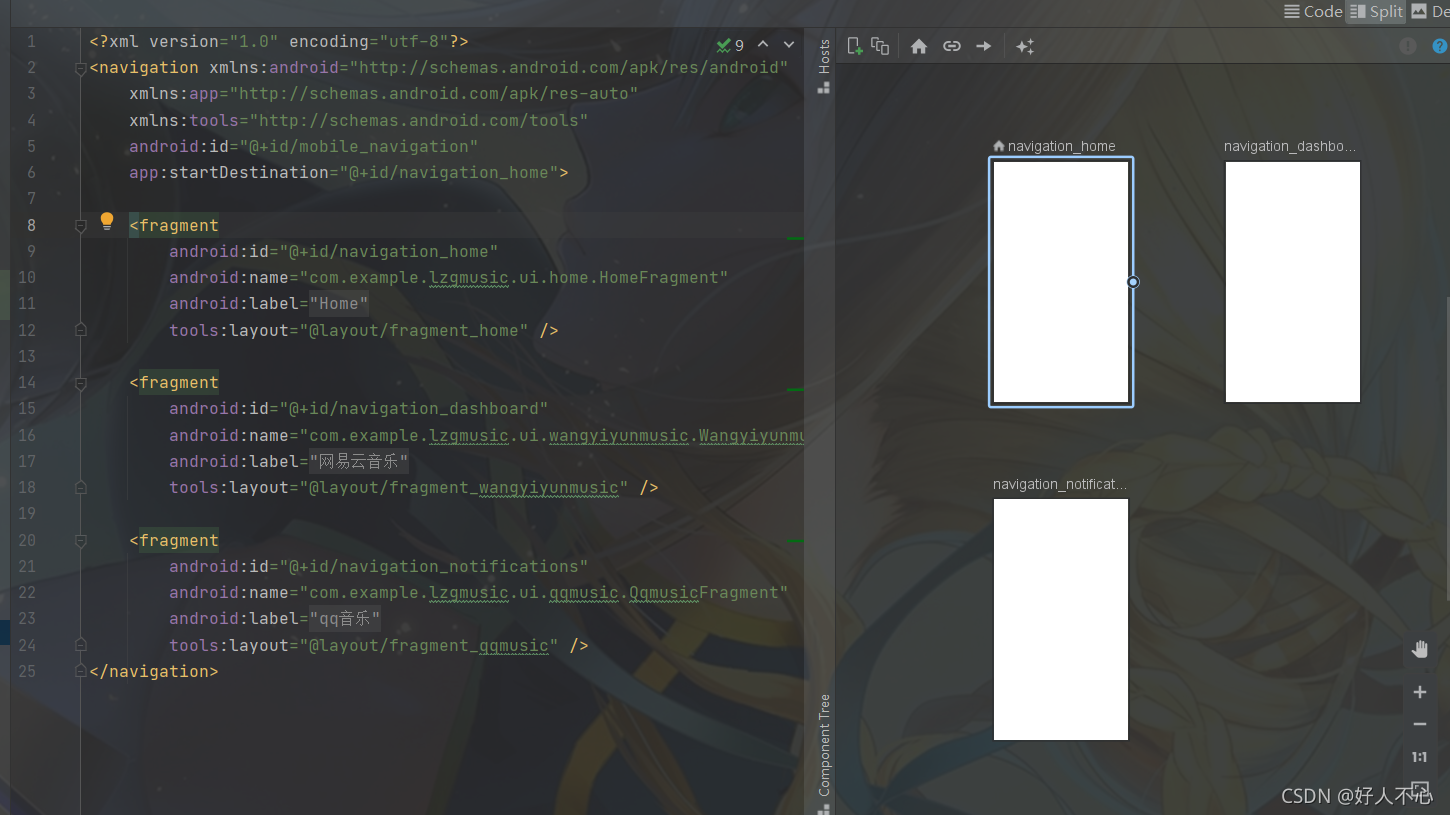Add an action with the arrow icon
Viewport: 1450px width, 815px height.
[x=983, y=45]
